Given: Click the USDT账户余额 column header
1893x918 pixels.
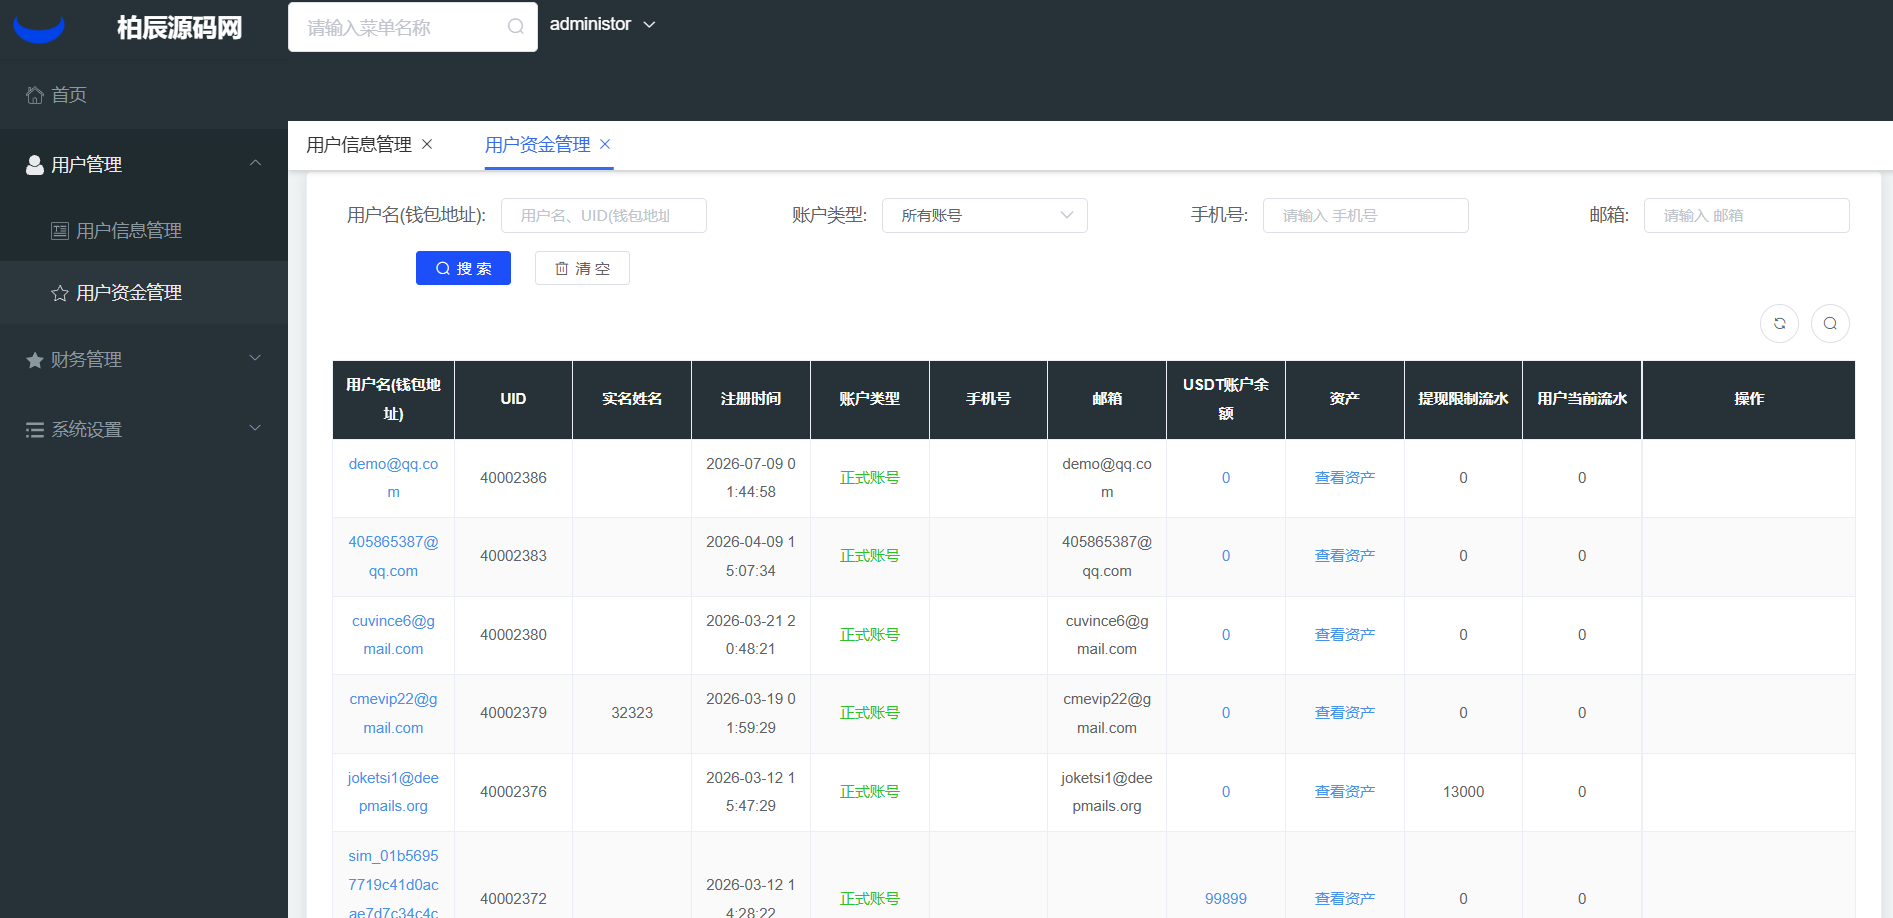Looking at the screenshot, I should click(x=1226, y=399).
